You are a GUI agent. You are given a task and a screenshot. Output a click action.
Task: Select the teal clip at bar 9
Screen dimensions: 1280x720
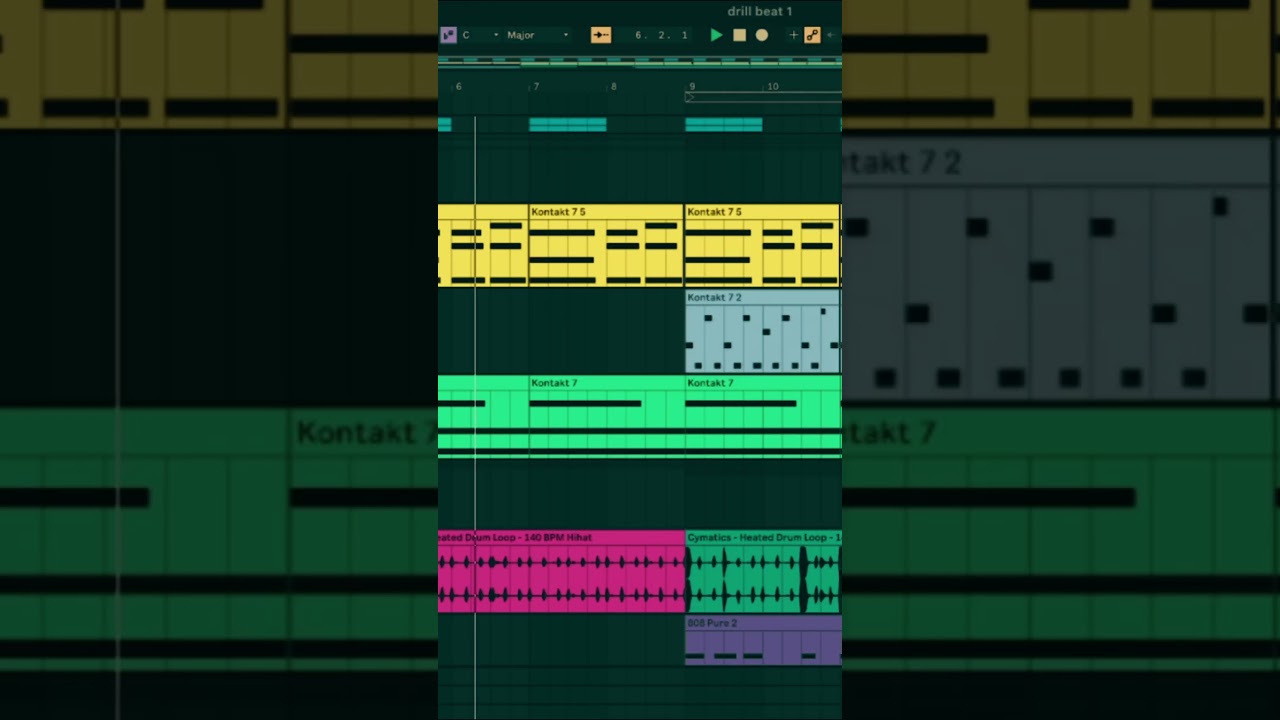(x=723, y=125)
